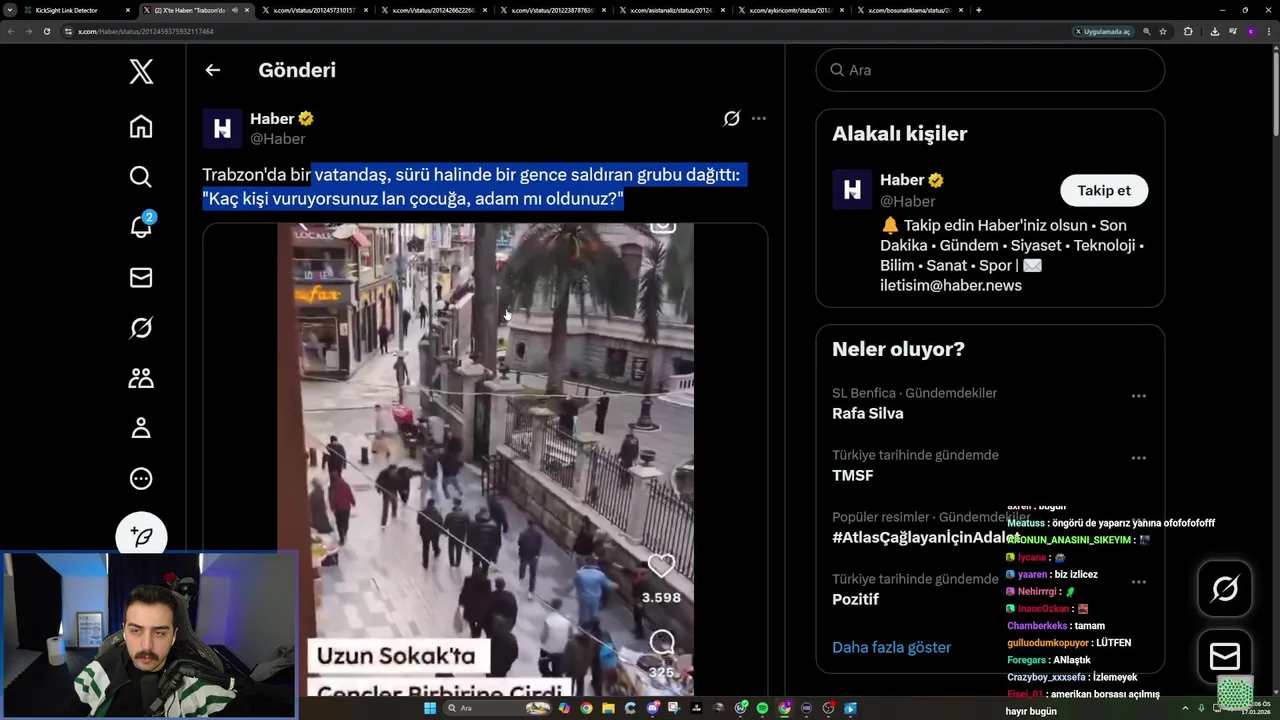Click the taskbar Ara search box
The width and height of the screenshot is (1280, 720).
click(x=497, y=708)
